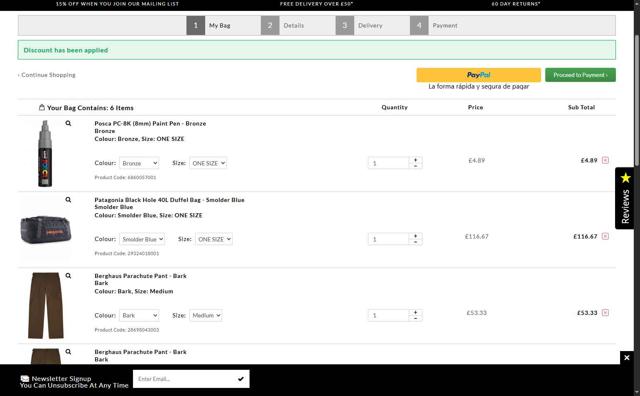Increase quantity of Posca paint pen
This screenshot has width=640, height=396.
[416, 160]
